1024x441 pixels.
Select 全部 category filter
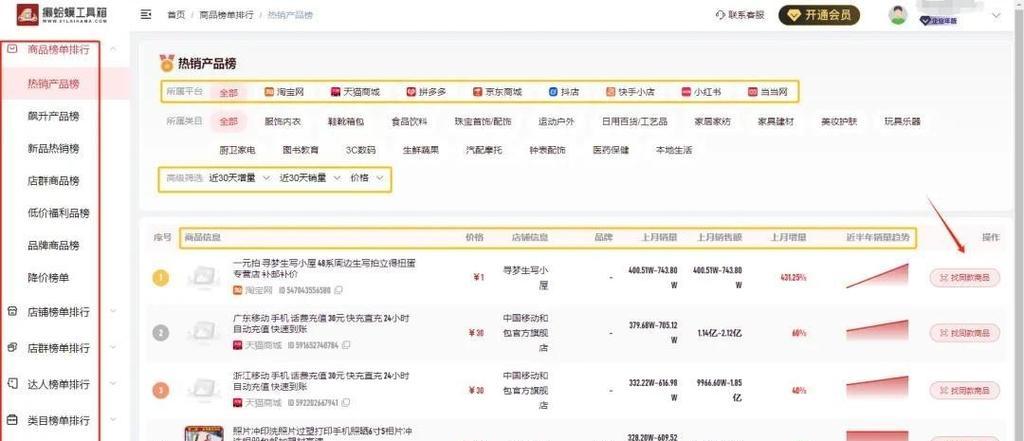click(229, 122)
